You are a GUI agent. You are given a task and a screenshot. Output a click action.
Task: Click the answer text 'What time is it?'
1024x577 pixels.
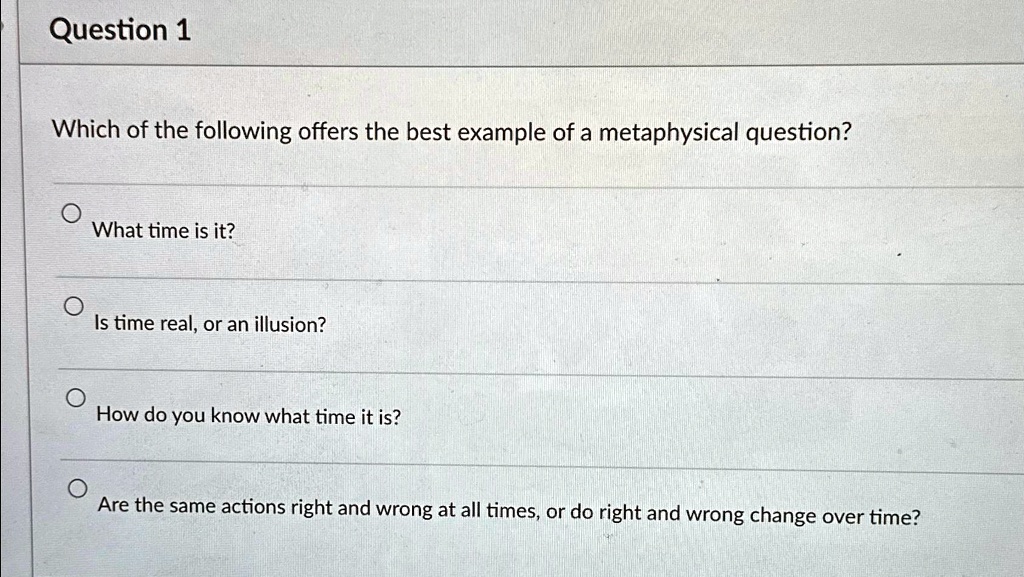click(x=163, y=230)
